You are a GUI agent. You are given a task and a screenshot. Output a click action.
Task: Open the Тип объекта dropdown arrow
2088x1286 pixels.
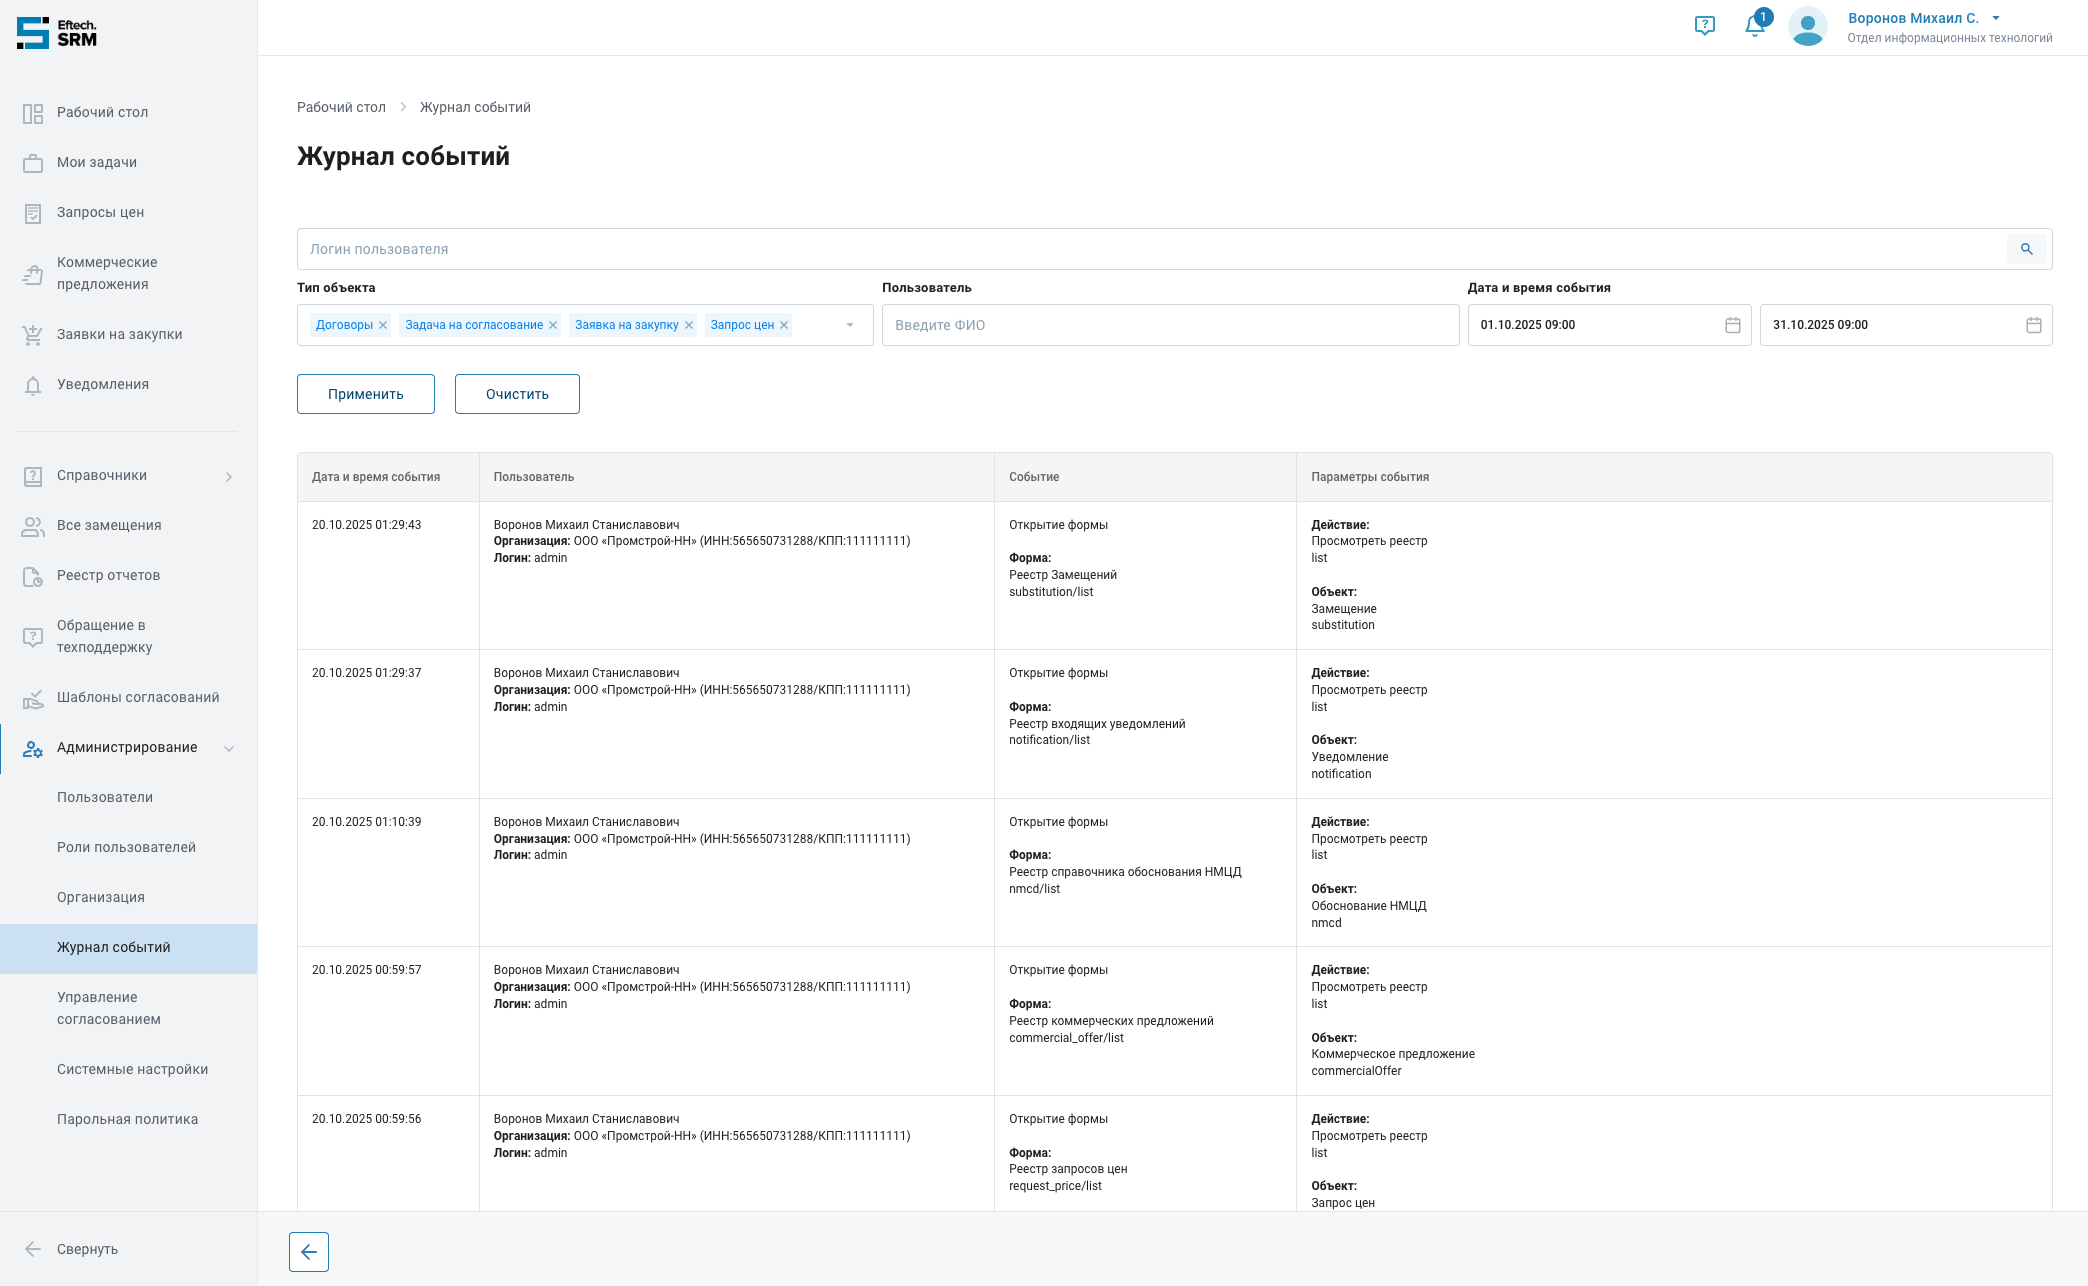pyautogui.click(x=850, y=325)
